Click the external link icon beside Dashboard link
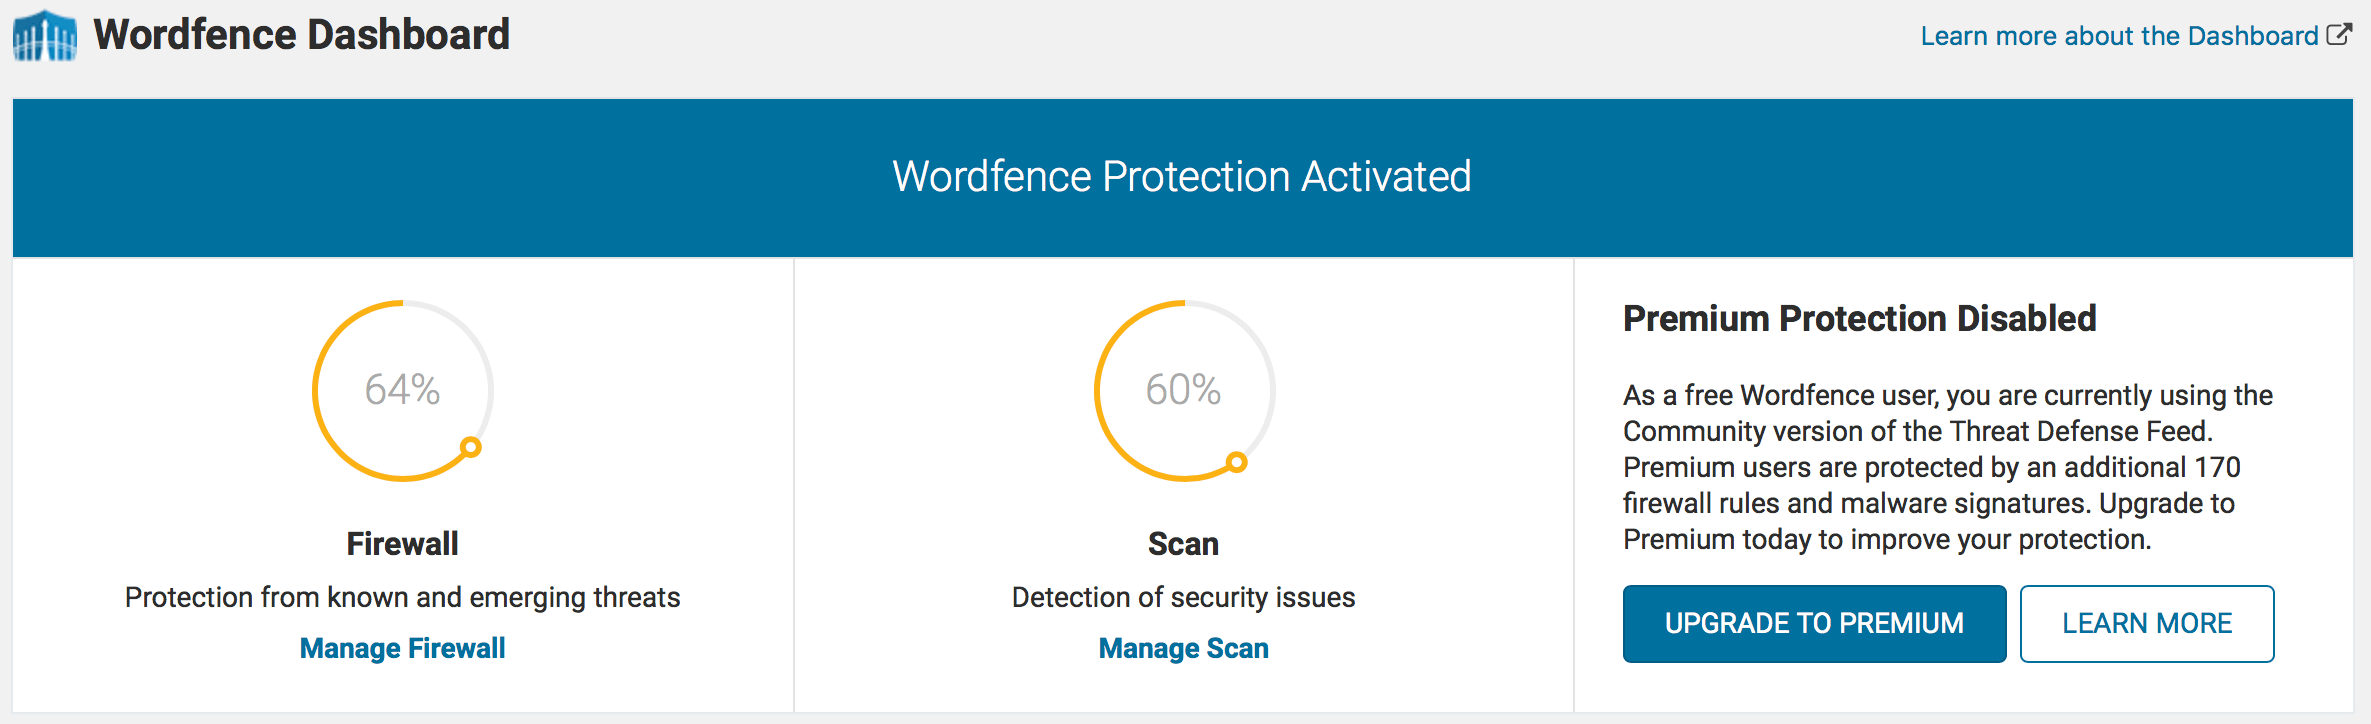 pyautogui.click(x=2339, y=35)
